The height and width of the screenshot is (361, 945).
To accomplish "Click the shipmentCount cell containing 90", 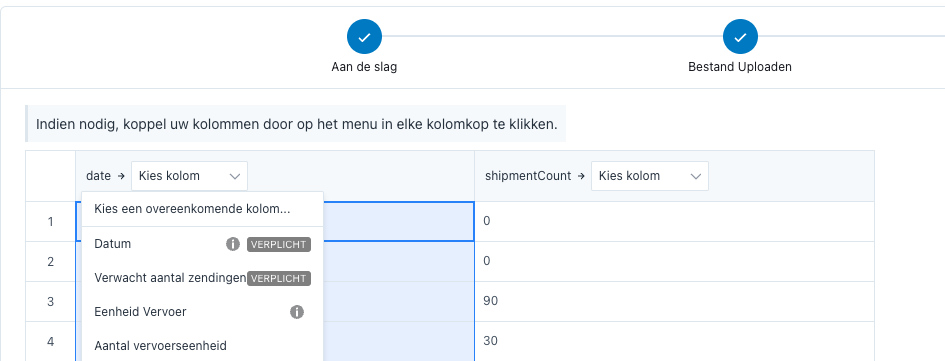I will click(674, 301).
